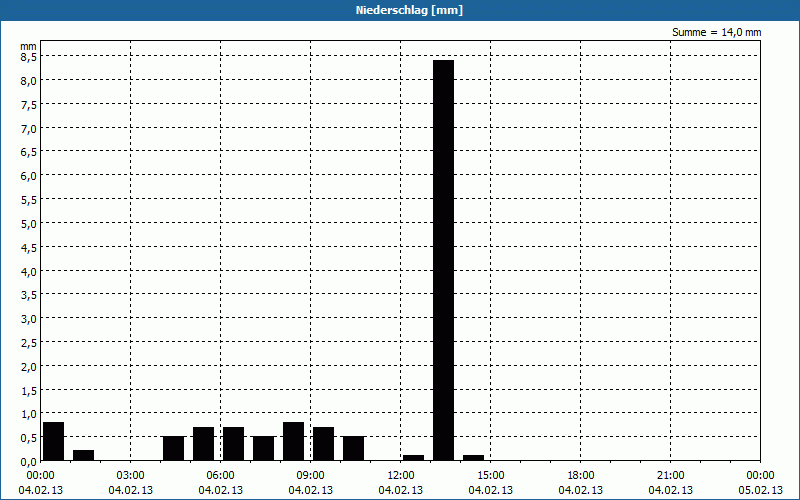Click the 7,0 y-axis label
The width and height of the screenshot is (800, 500).
tap(29, 129)
